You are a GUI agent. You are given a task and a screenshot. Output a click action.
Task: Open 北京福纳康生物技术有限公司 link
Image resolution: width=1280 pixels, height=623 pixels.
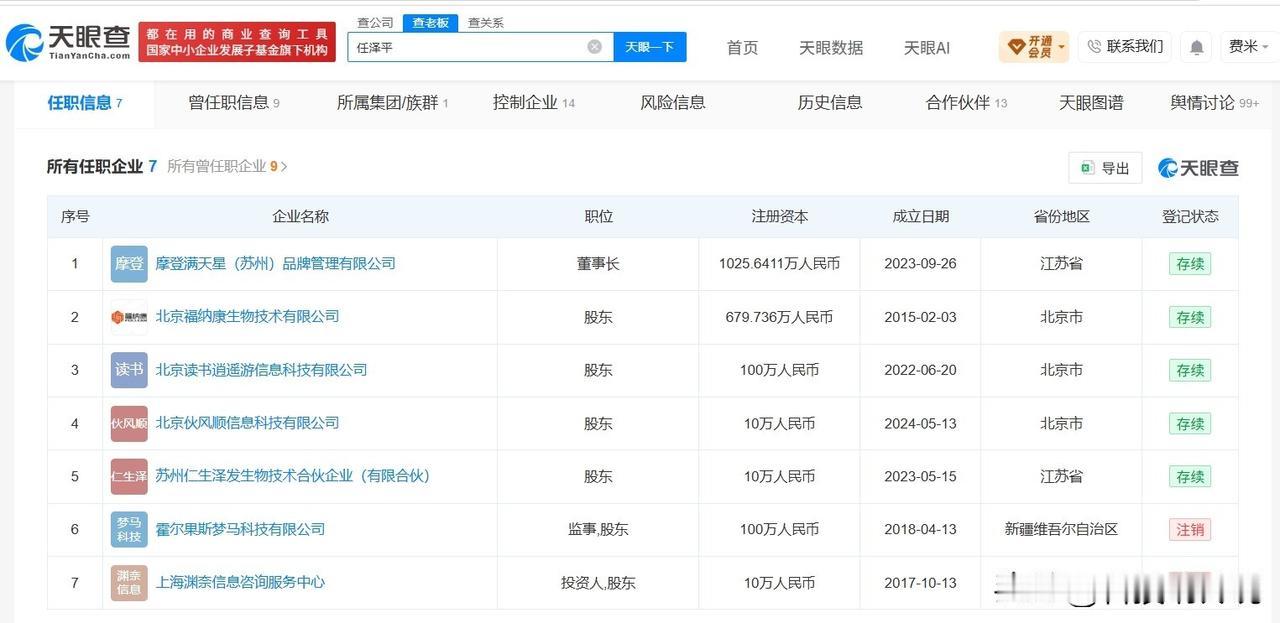247,317
